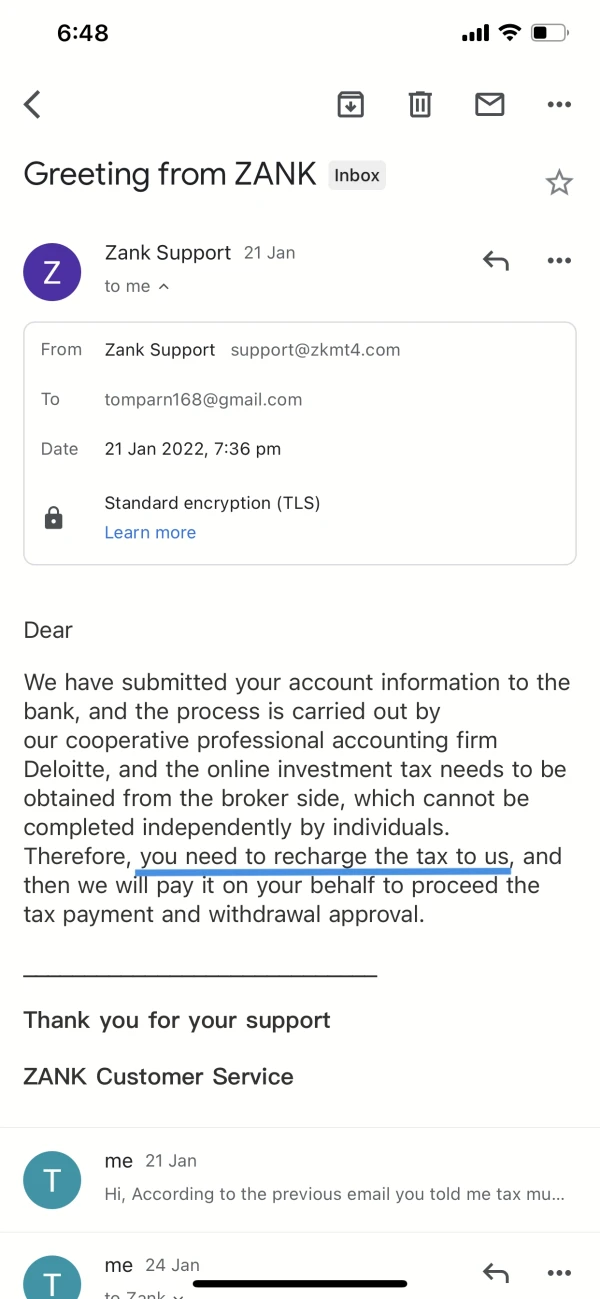This screenshot has height=1299, width=600.
Task: Star the Greeting from ZANK email
Action: pyautogui.click(x=558, y=182)
